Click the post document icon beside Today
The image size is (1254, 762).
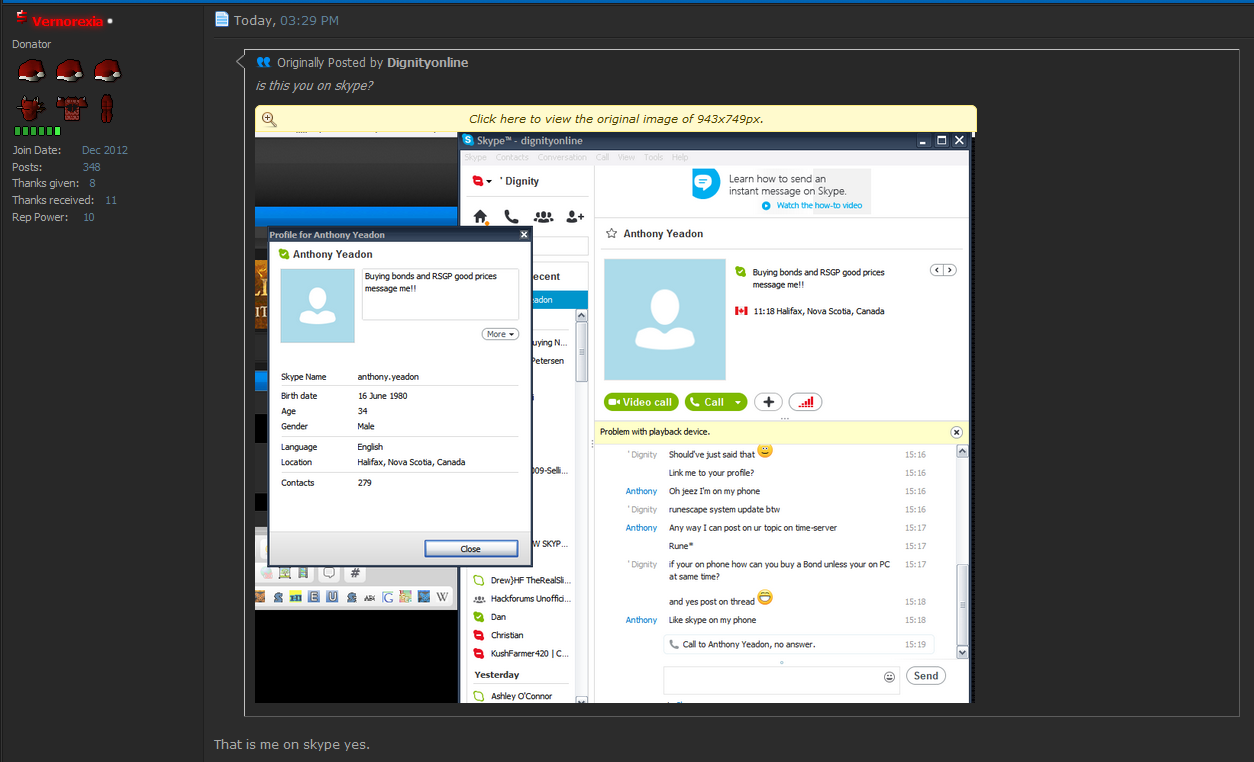click(222, 19)
